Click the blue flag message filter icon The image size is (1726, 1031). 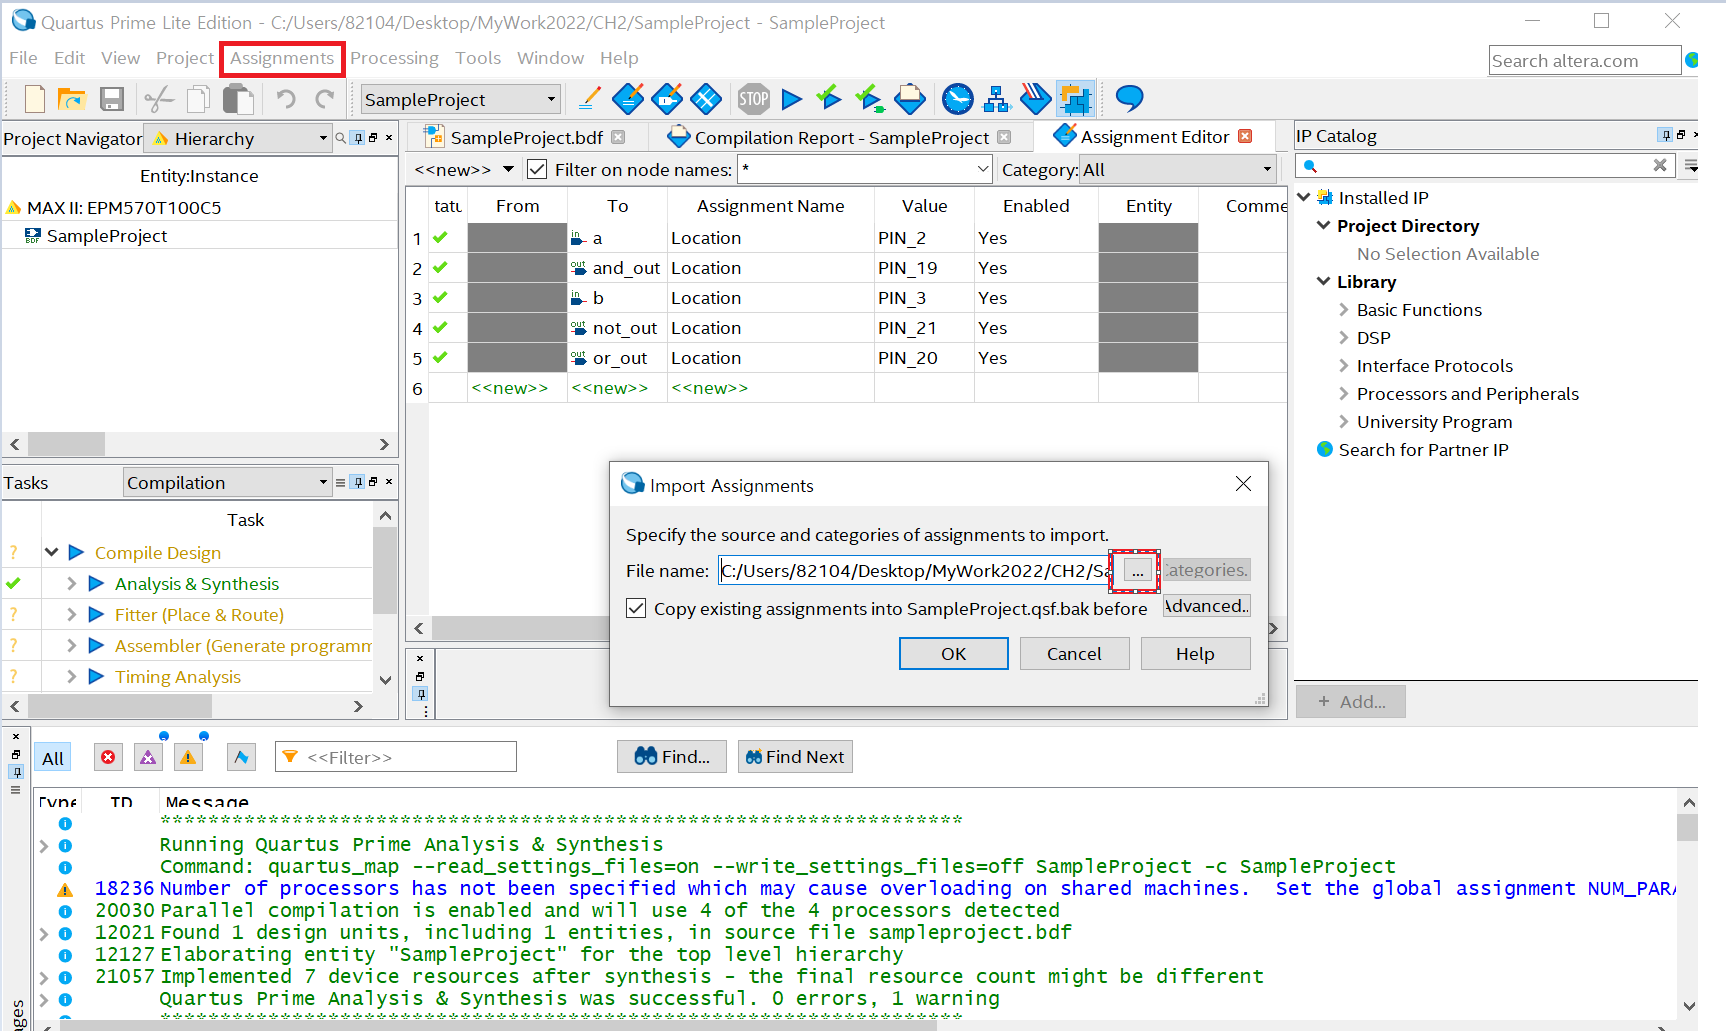[x=241, y=757]
